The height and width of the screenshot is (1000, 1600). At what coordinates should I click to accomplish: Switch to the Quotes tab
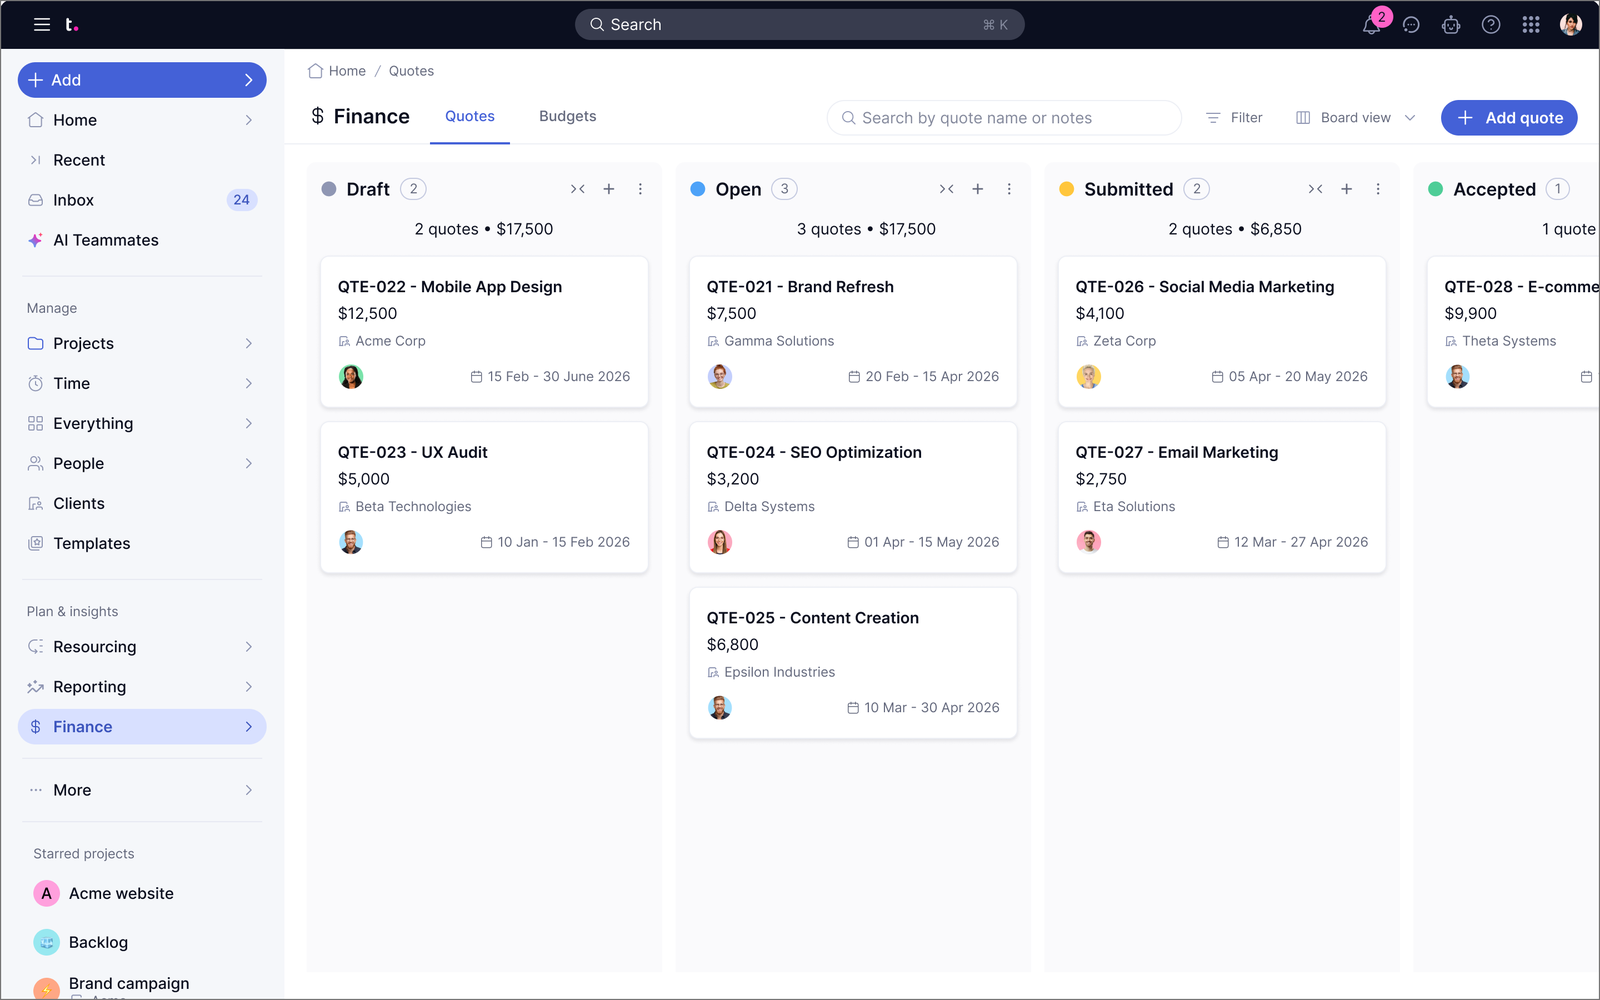tap(470, 117)
